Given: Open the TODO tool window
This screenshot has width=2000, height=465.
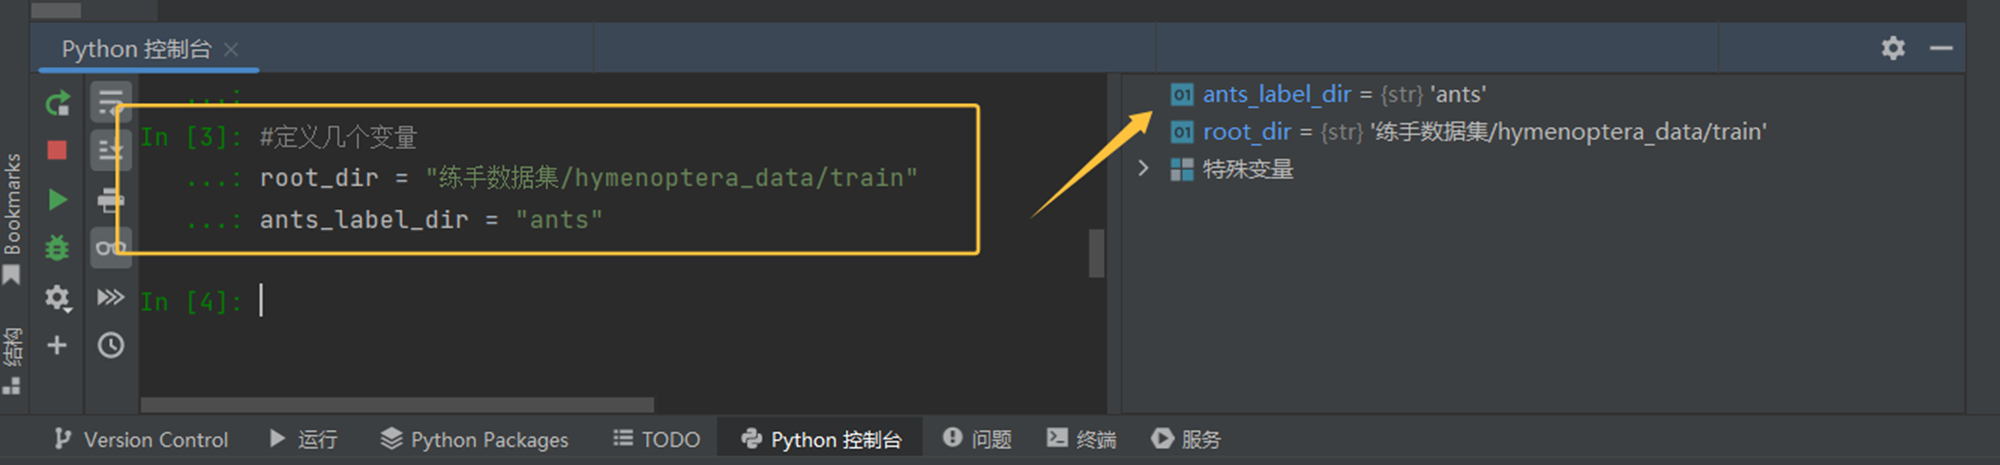Looking at the screenshot, I should [x=656, y=439].
